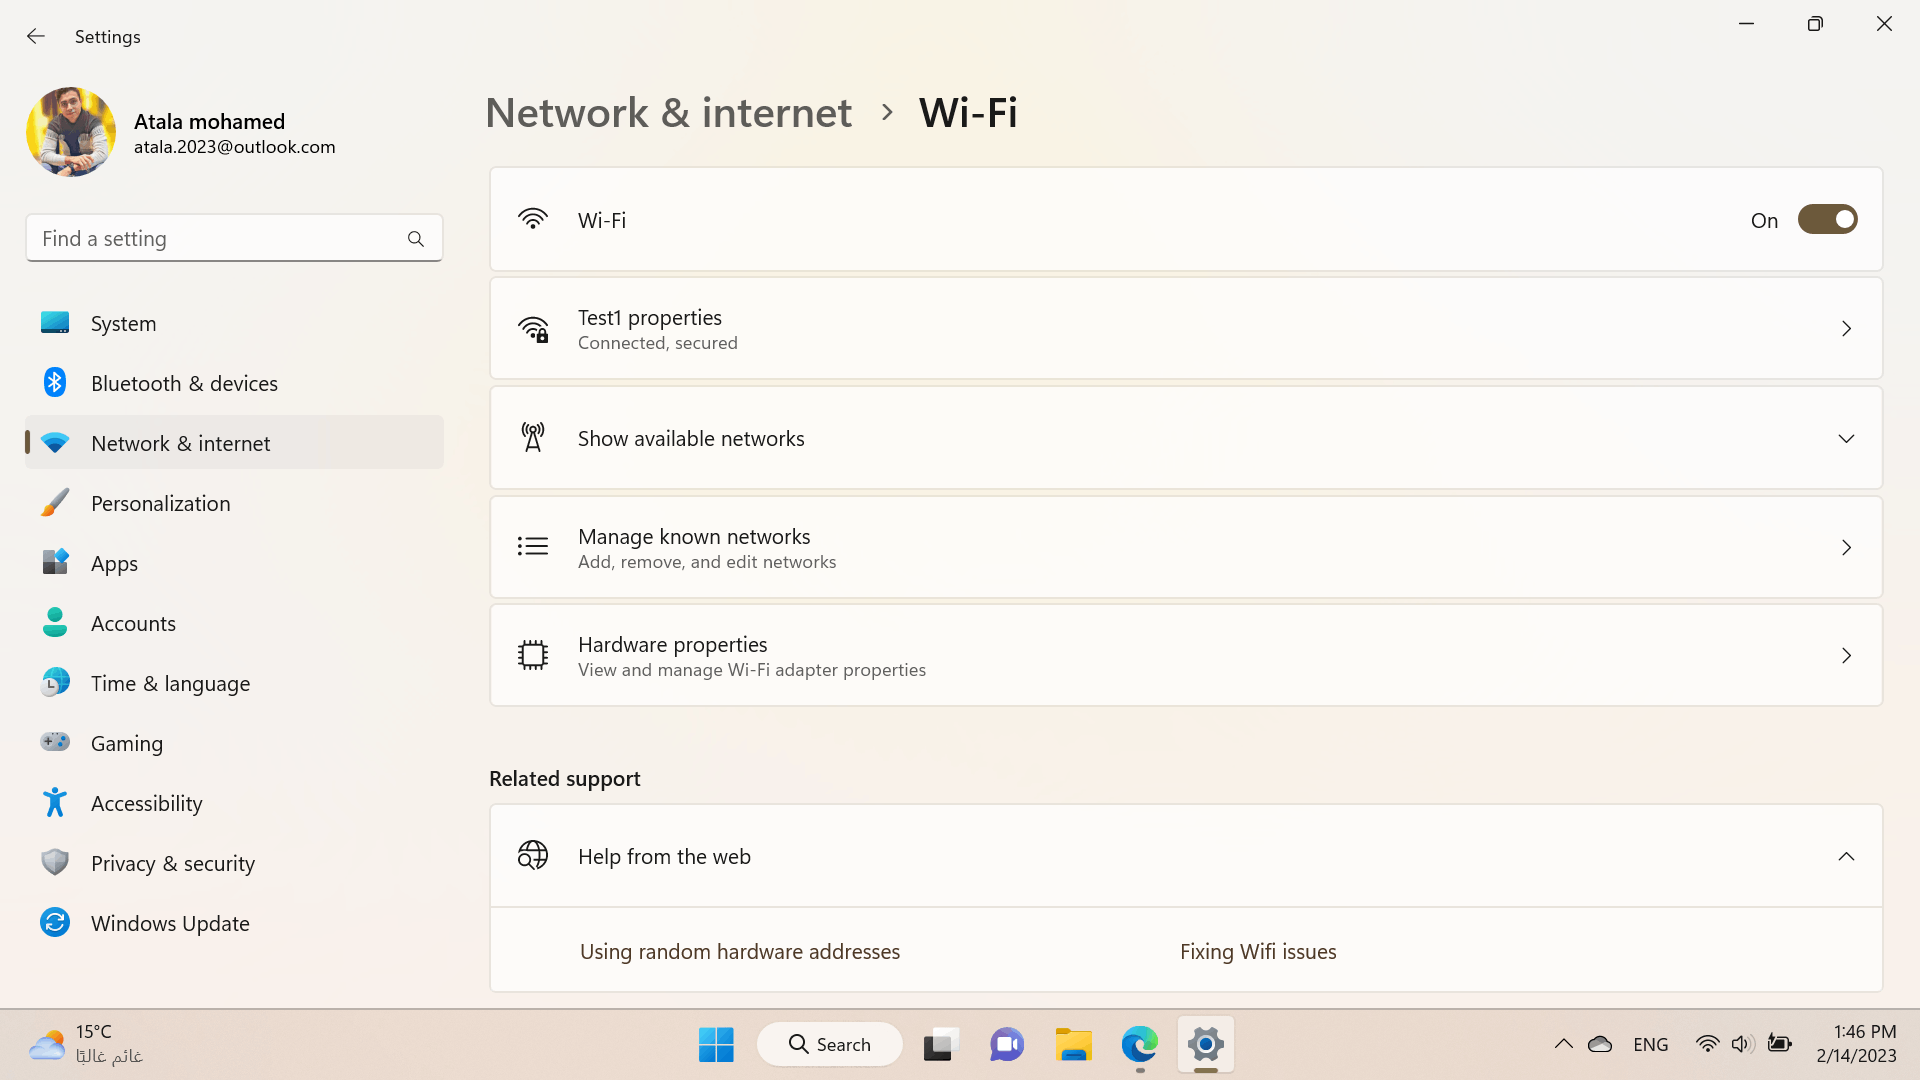Click the search magnifier in Find a setting

coord(415,239)
